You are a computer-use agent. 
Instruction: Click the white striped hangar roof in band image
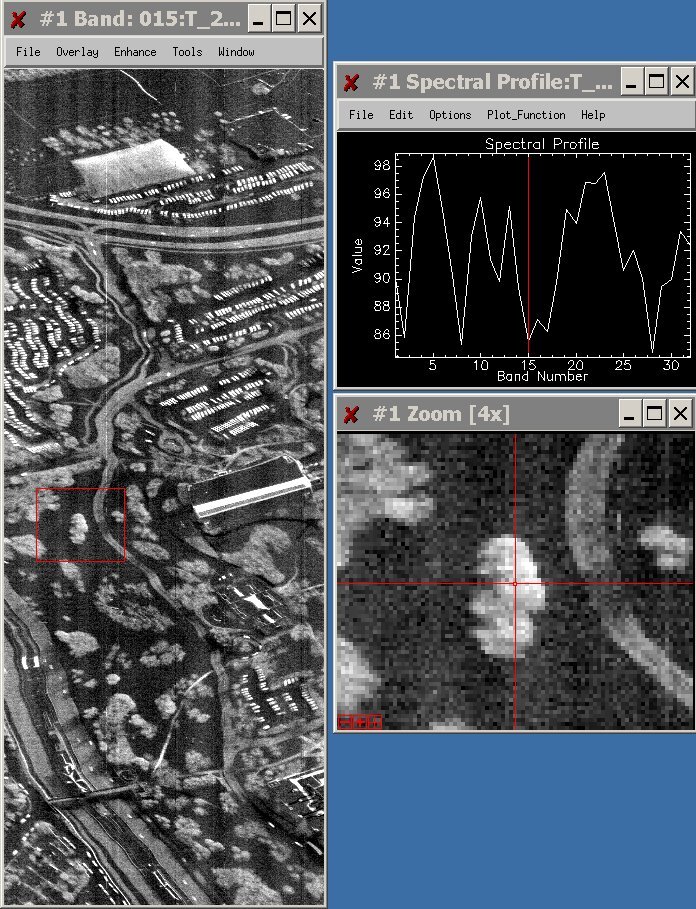pyautogui.click(x=253, y=497)
